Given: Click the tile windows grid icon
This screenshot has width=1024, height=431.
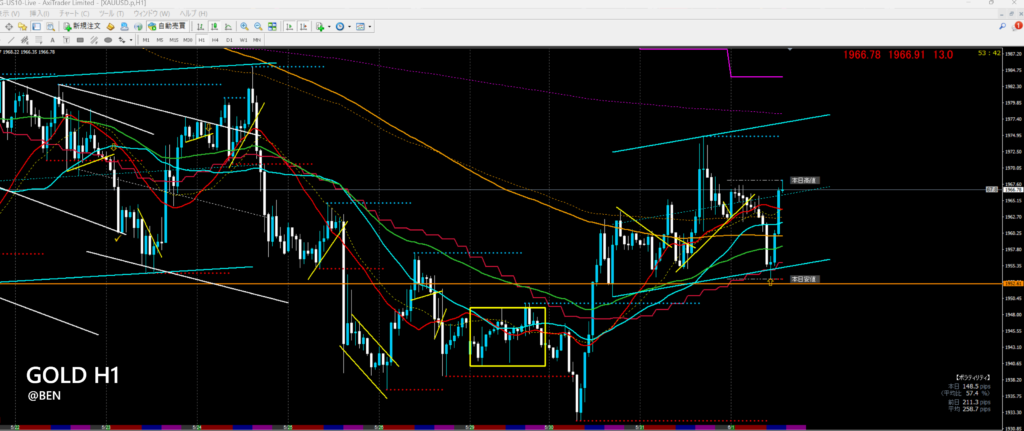Looking at the screenshot, I should [272, 26].
